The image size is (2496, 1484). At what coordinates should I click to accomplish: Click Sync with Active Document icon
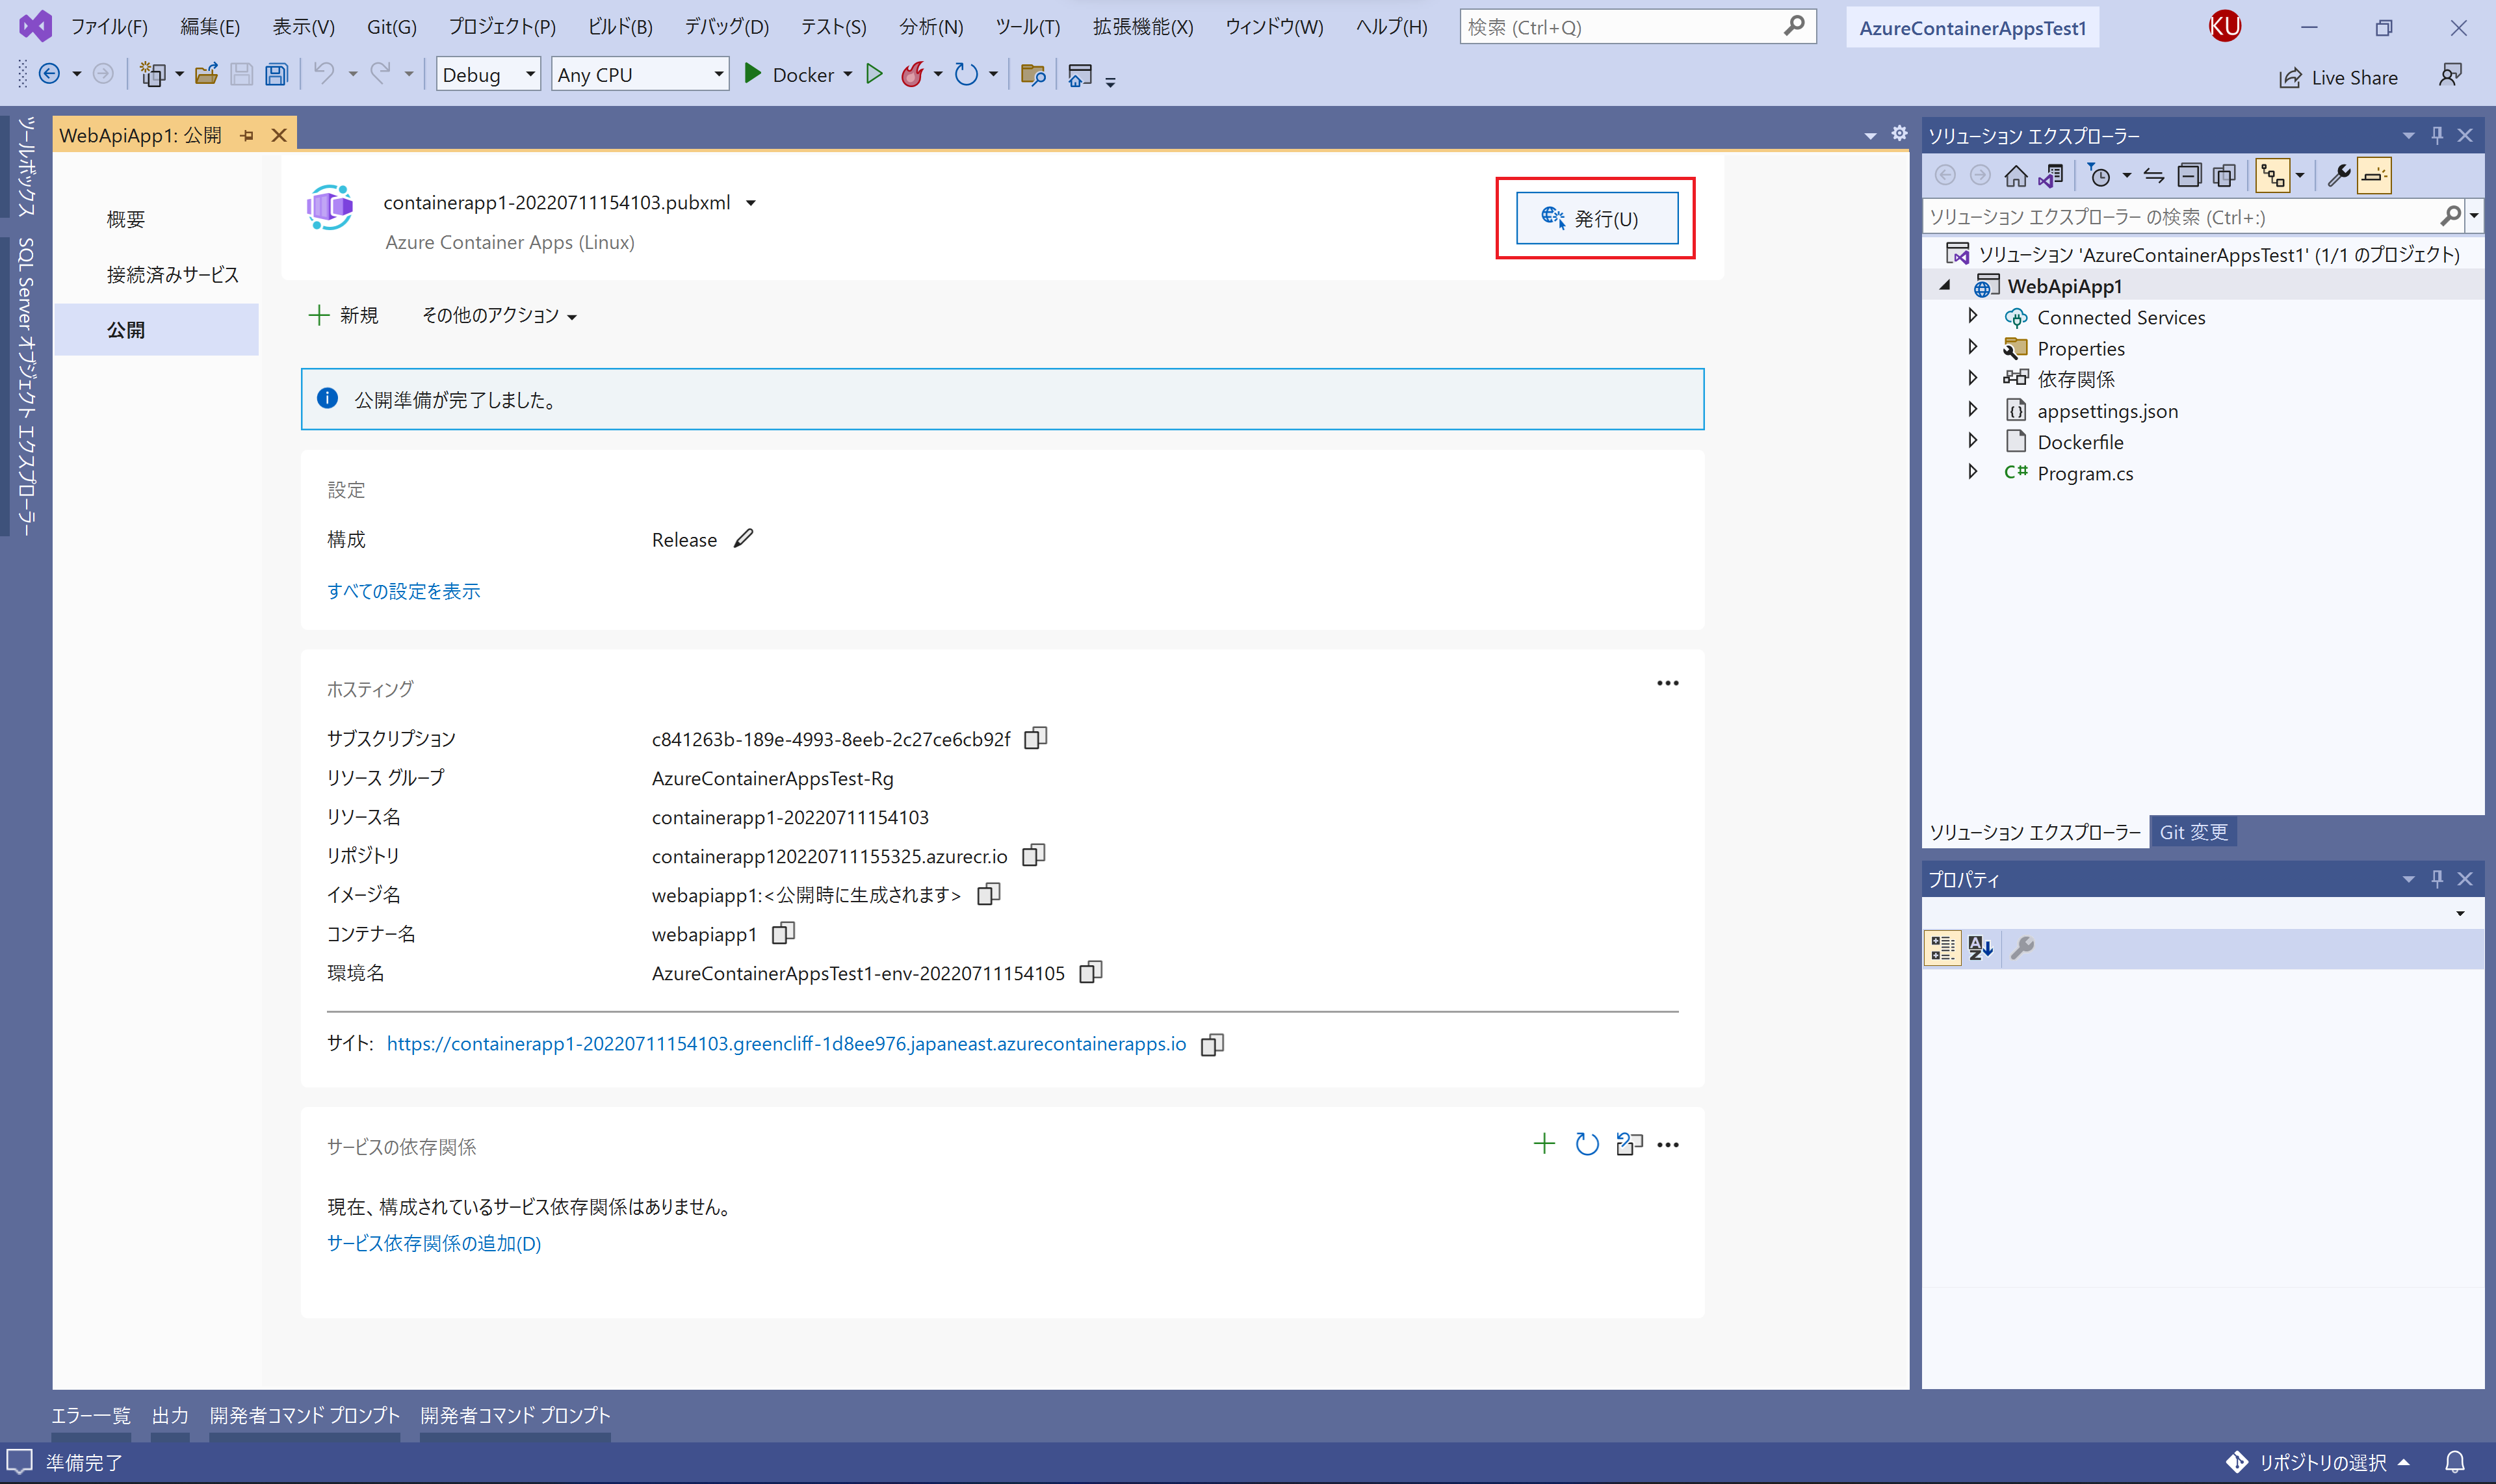pyautogui.click(x=2154, y=176)
